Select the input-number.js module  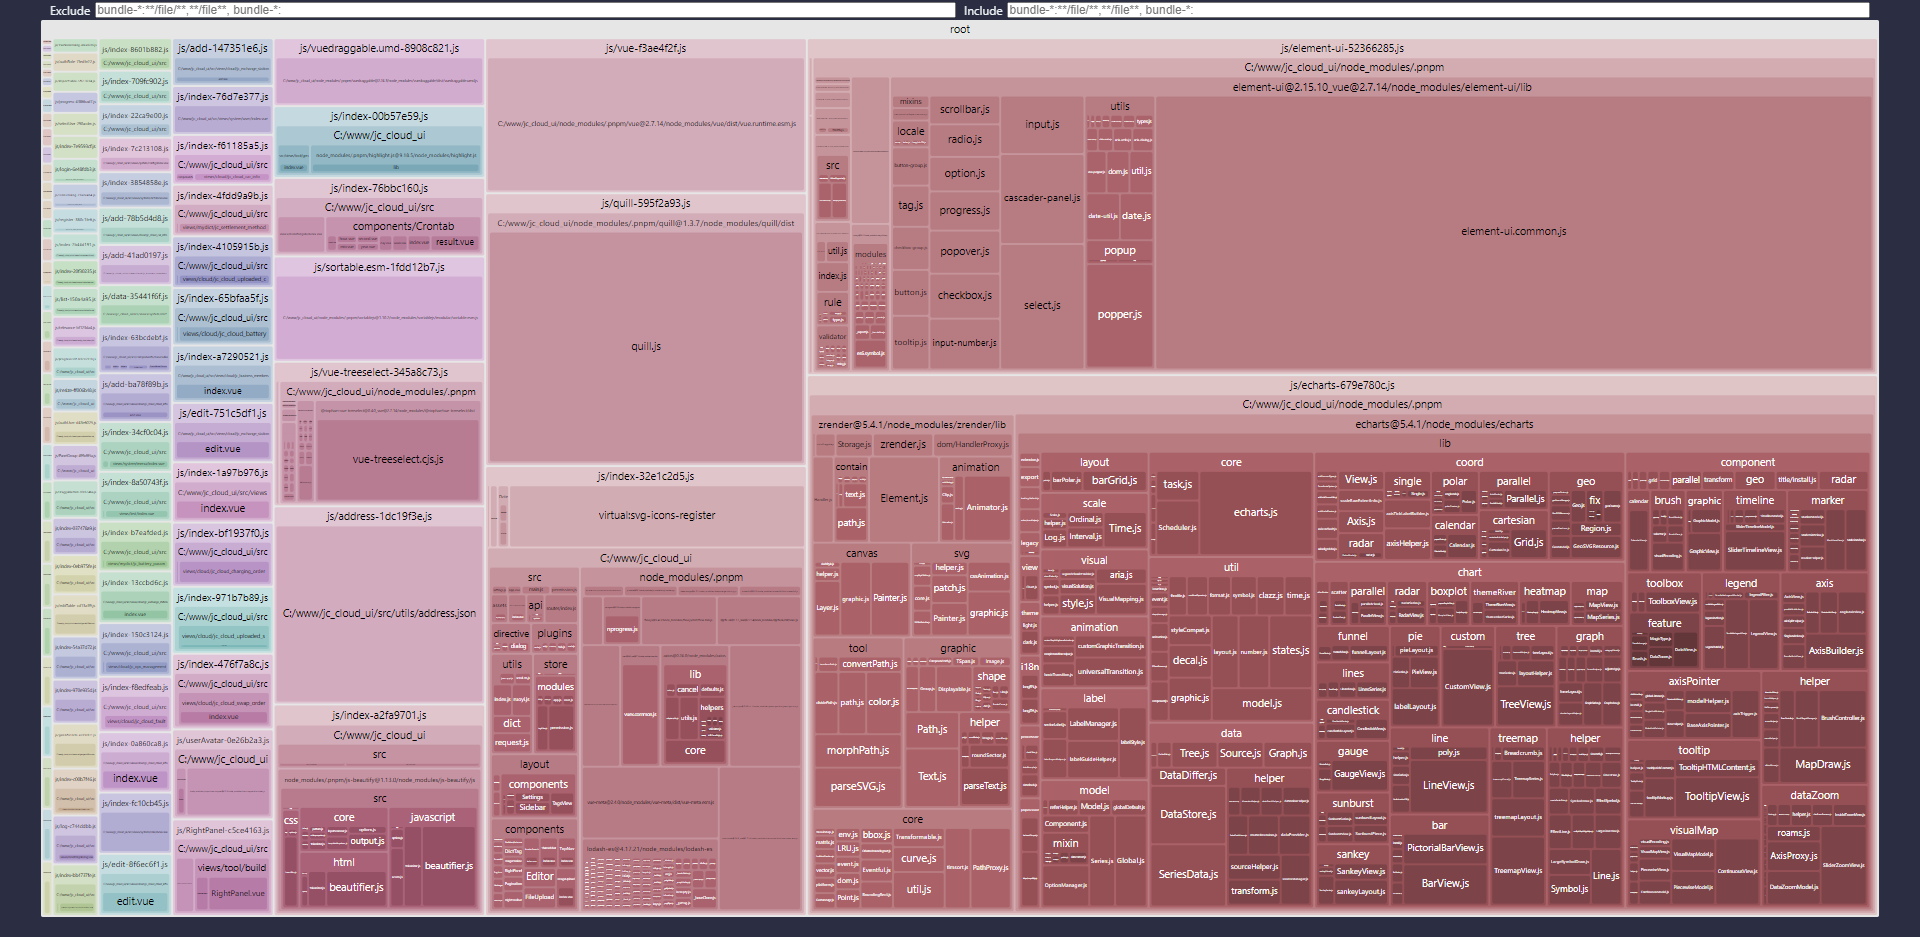[965, 343]
